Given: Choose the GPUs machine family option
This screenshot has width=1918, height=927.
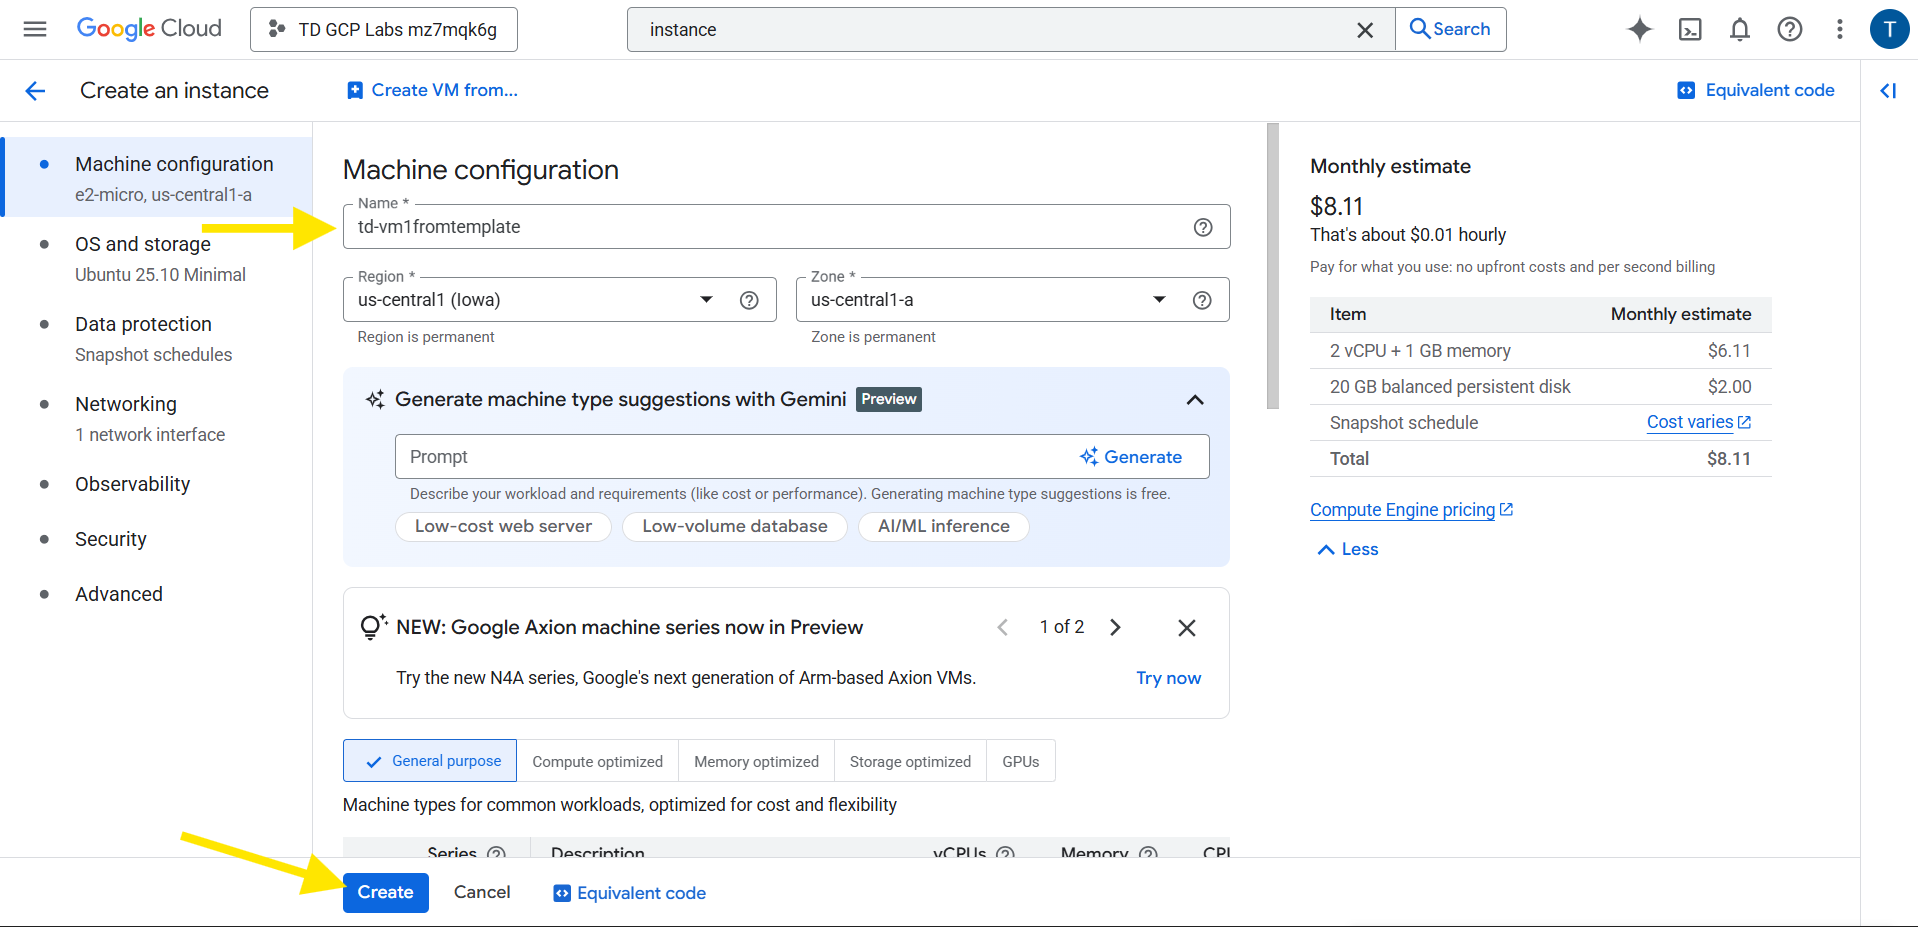Looking at the screenshot, I should [1020, 761].
